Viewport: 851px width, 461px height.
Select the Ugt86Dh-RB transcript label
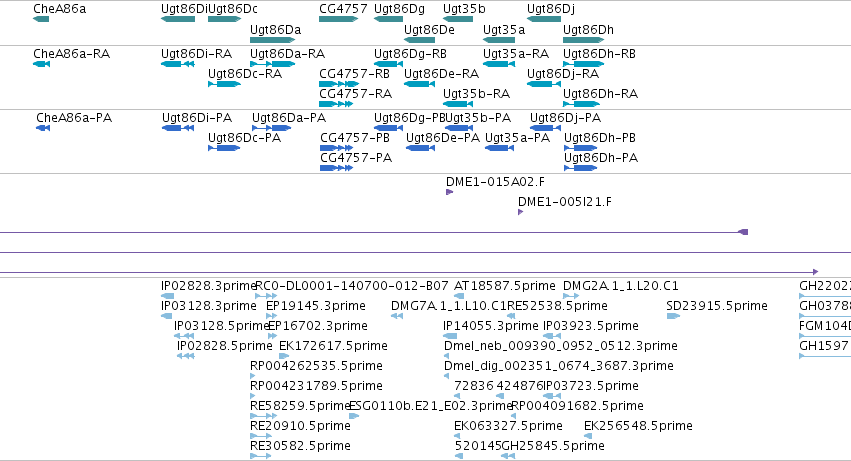[x=600, y=54]
